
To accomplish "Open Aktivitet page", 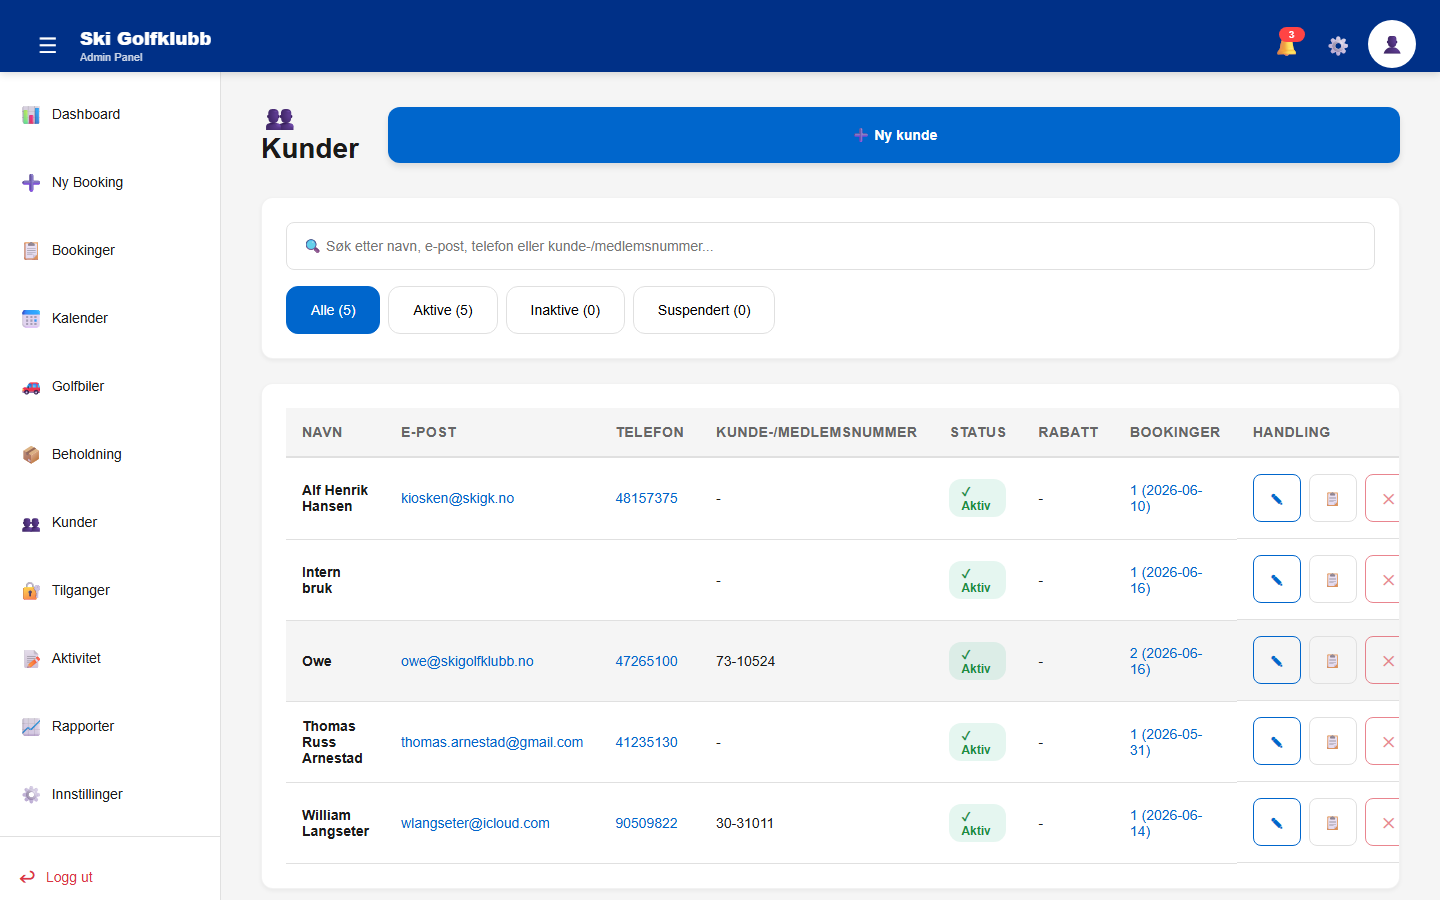I will click(x=110, y=658).
